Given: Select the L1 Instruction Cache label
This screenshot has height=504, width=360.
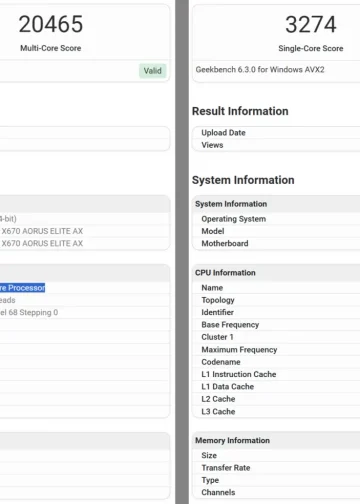Looking at the screenshot, I should [x=239, y=374].
